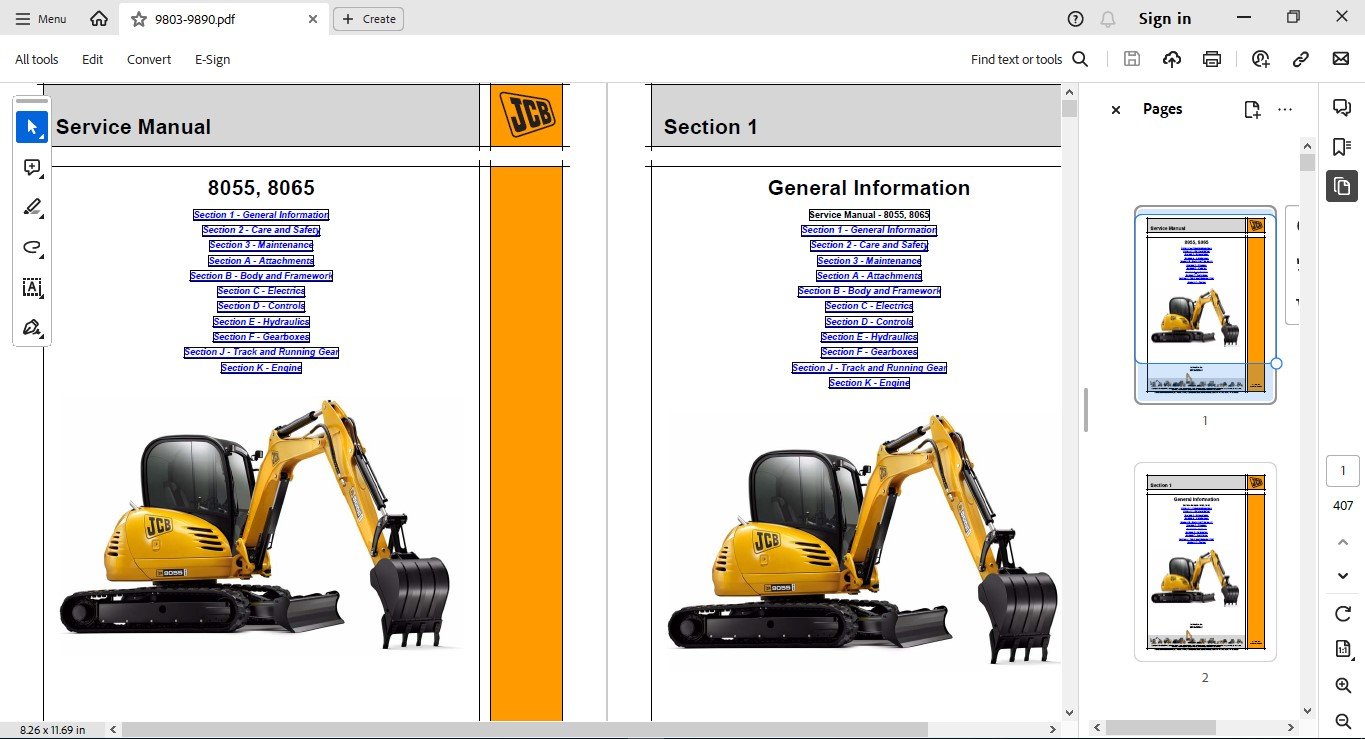Open right page Service Manual - 8055, 8065 link
1365x739 pixels.
coord(869,215)
